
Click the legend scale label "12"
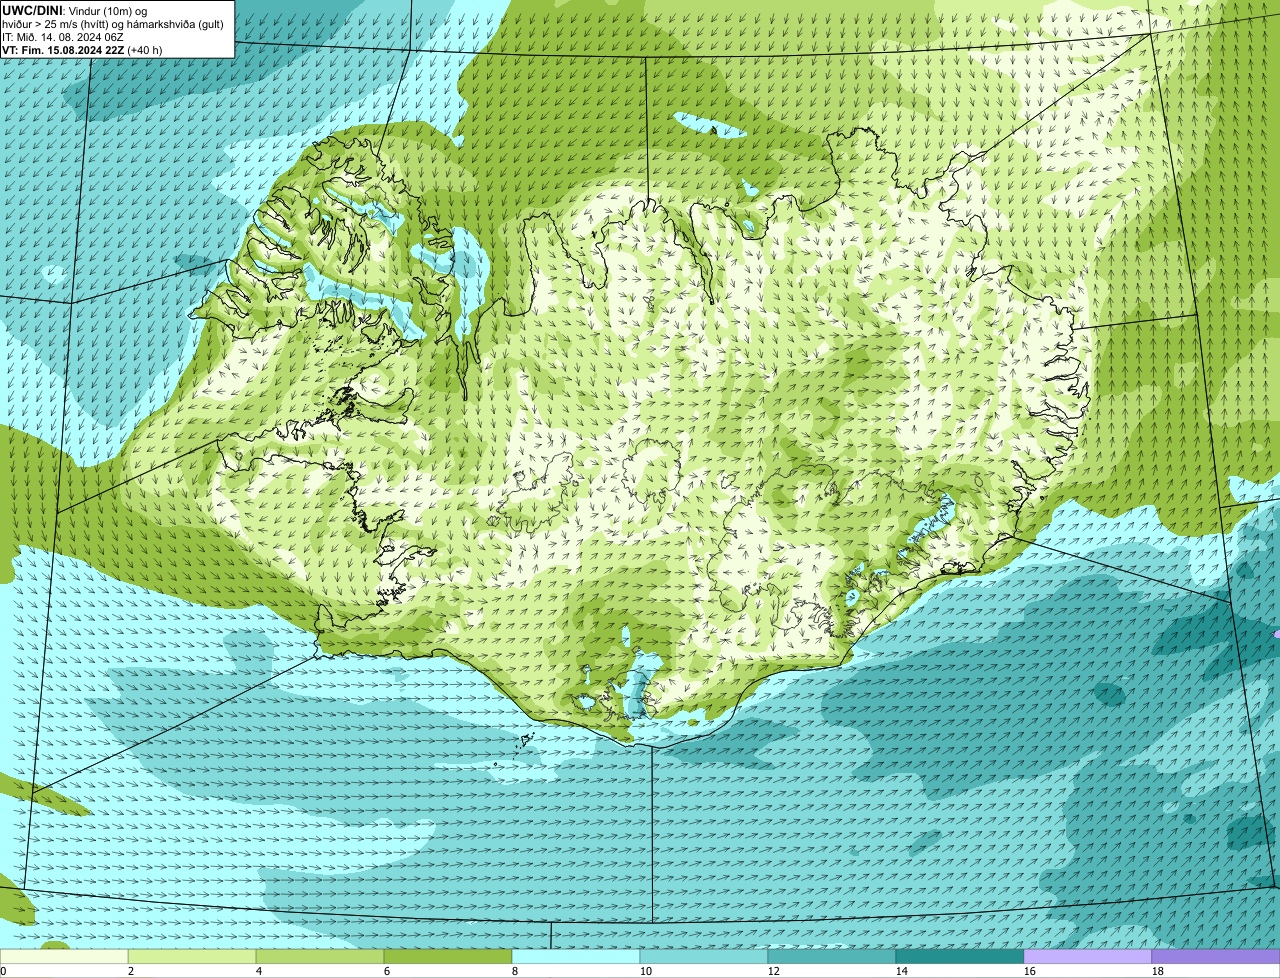pos(774,971)
